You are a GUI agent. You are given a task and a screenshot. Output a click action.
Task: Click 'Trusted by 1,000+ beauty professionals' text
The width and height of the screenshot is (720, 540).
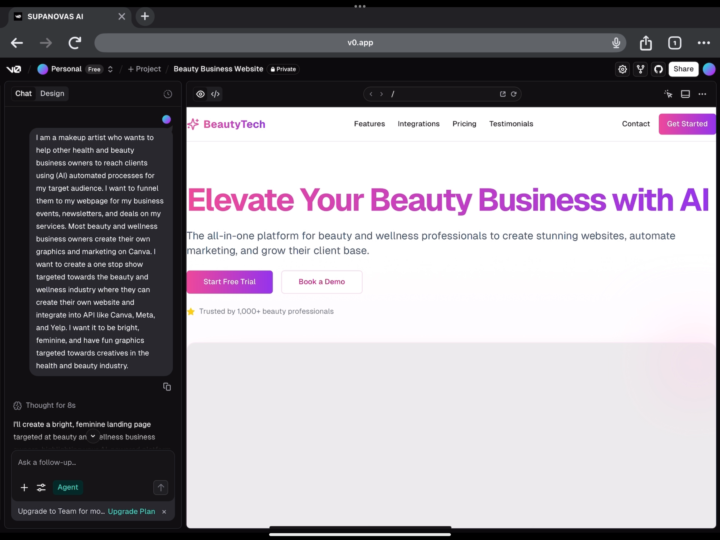[x=266, y=311]
